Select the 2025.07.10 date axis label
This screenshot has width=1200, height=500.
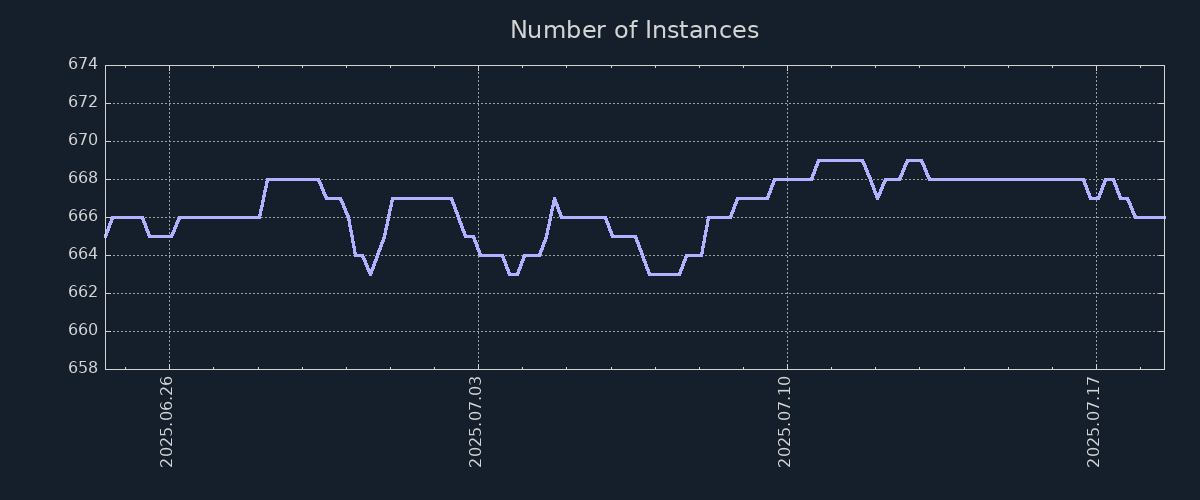(x=785, y=421)
